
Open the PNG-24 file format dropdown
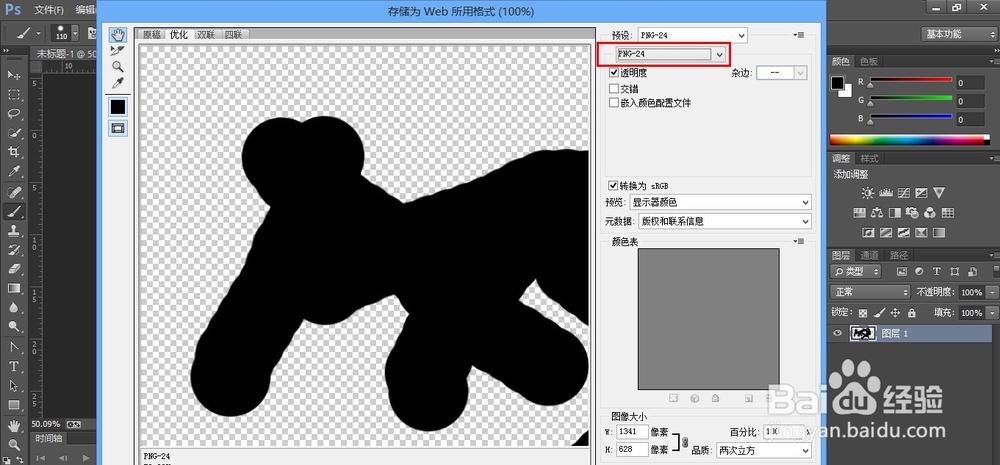click(671, 55)
